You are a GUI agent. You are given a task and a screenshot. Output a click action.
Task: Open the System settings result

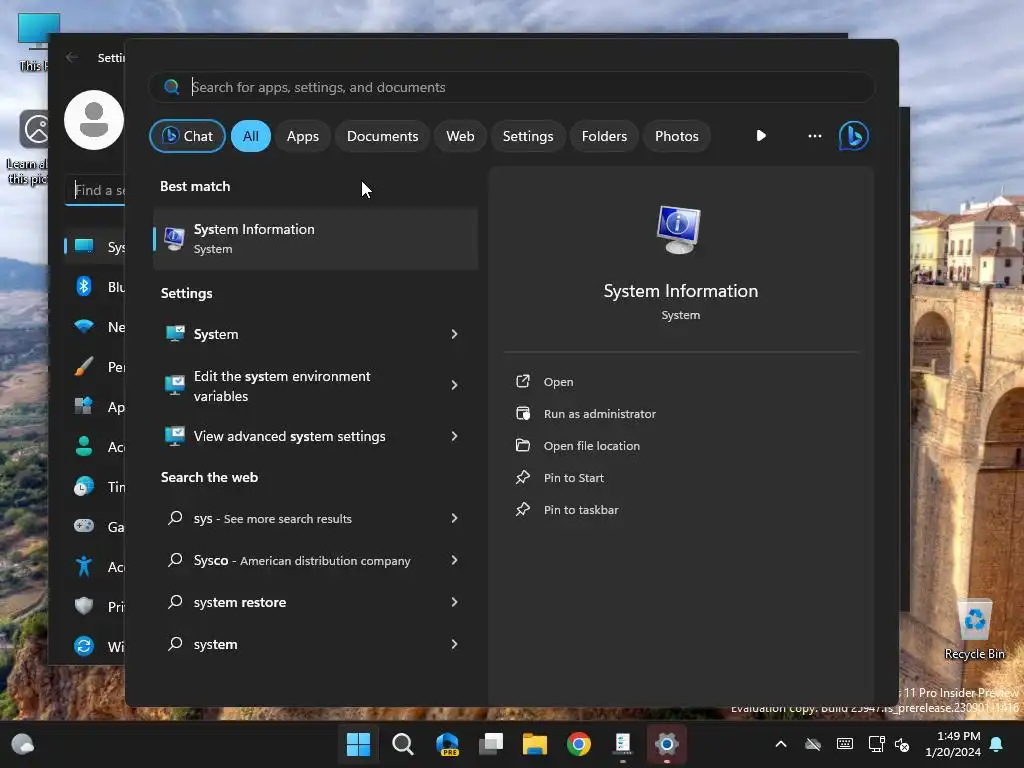[x=300, y=334]
